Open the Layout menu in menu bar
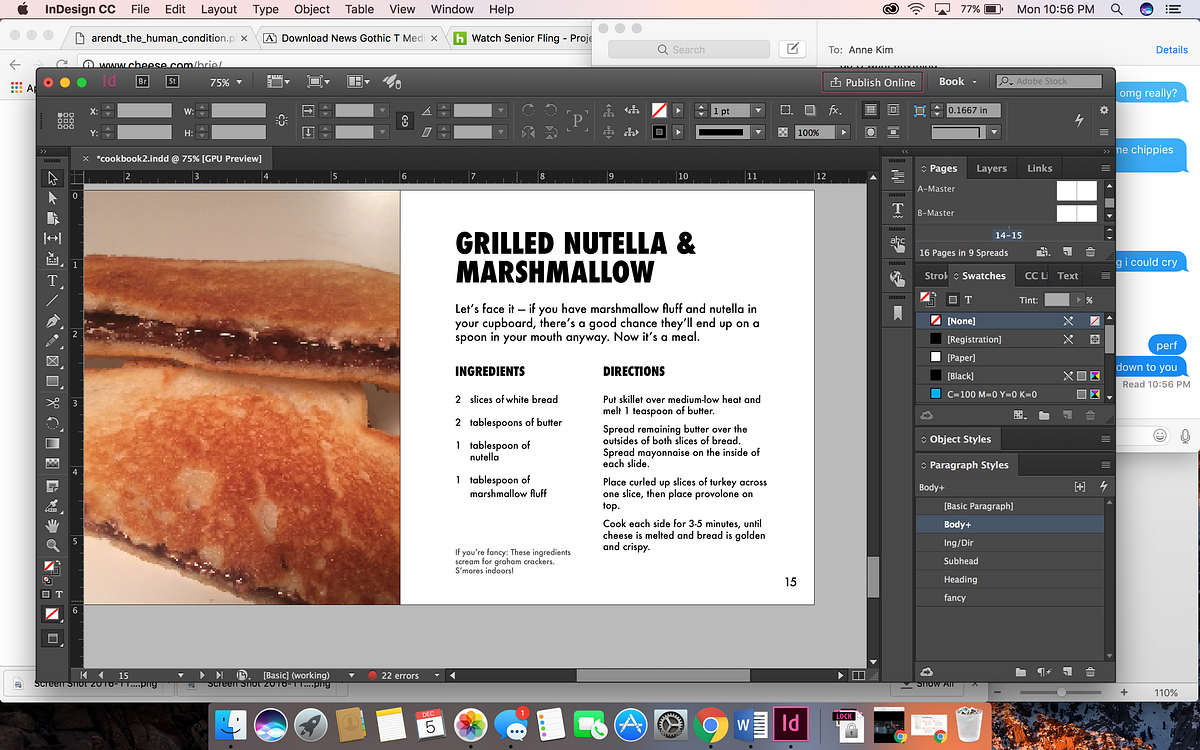Screen dimensions: 1200x750 pos(219,9)
